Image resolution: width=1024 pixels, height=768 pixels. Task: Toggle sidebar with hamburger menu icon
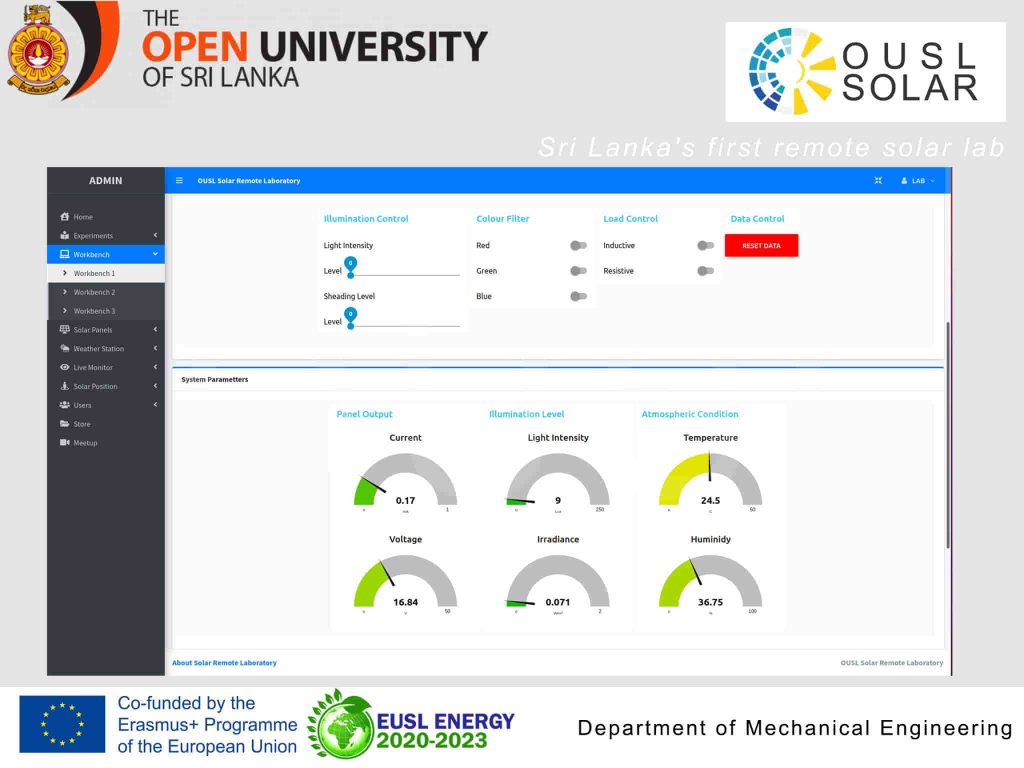(x=180, y=181)
